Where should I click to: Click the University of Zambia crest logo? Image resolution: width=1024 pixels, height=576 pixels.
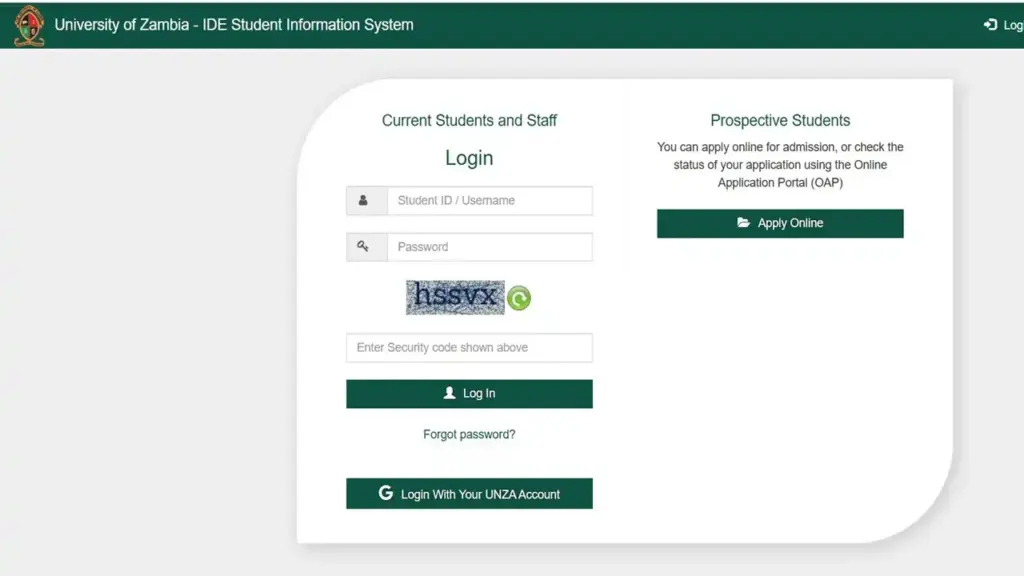click(x=29, y=25)
